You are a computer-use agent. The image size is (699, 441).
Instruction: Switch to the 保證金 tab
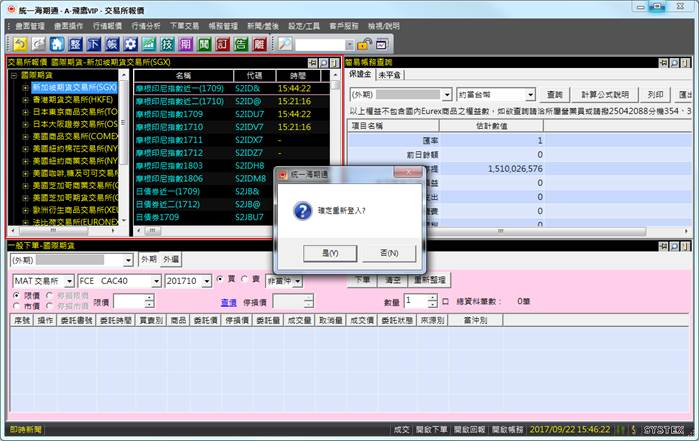360,74
